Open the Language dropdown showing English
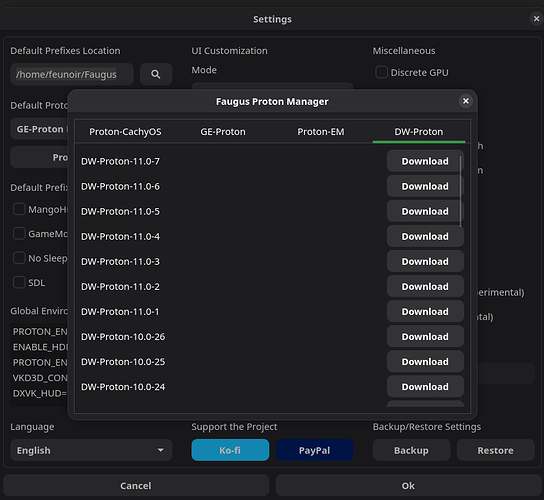Viewport: 544px width, 500px height. pos(91,450)
